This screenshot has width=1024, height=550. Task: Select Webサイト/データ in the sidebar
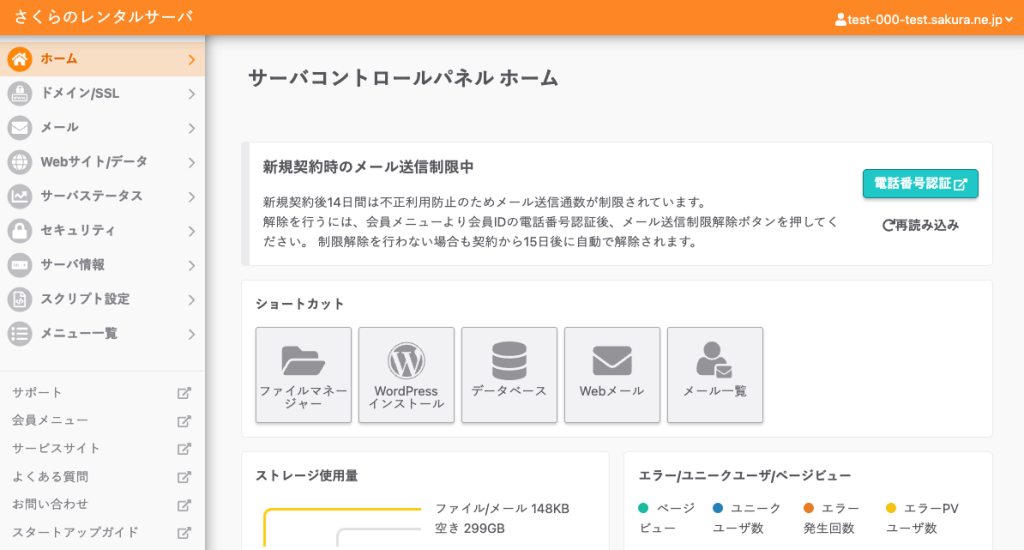pyautogui.click(x=103, y=162)
